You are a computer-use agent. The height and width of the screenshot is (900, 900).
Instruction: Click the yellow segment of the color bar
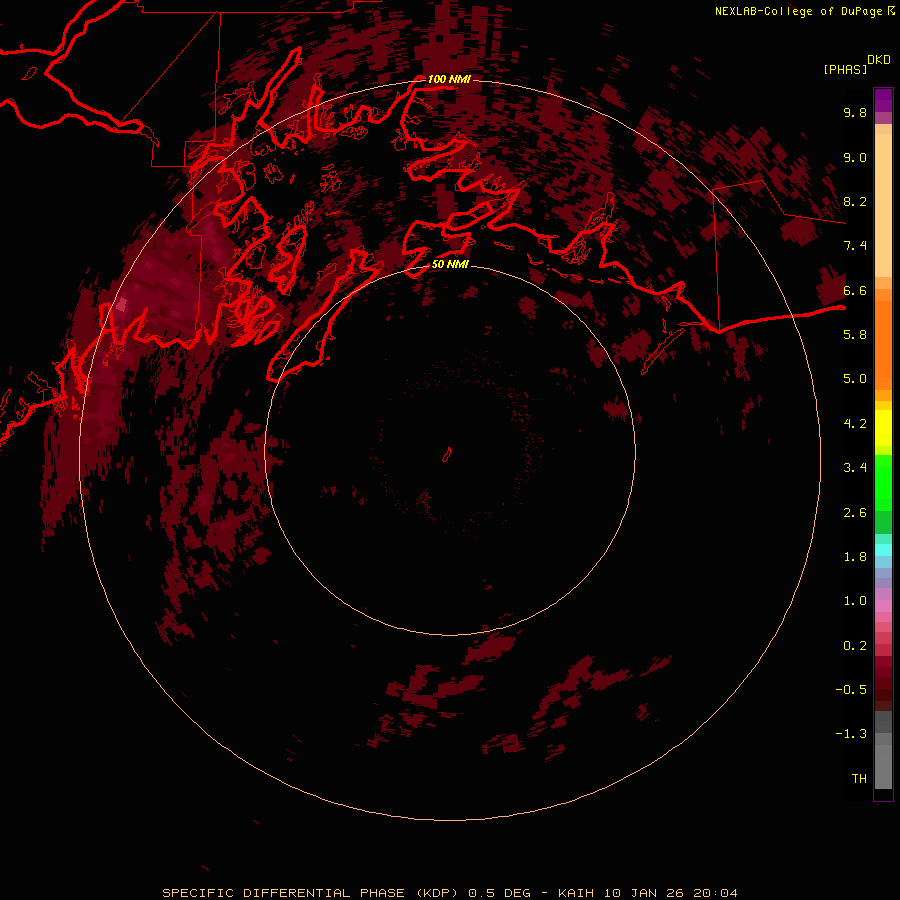[x=883, y=428]
